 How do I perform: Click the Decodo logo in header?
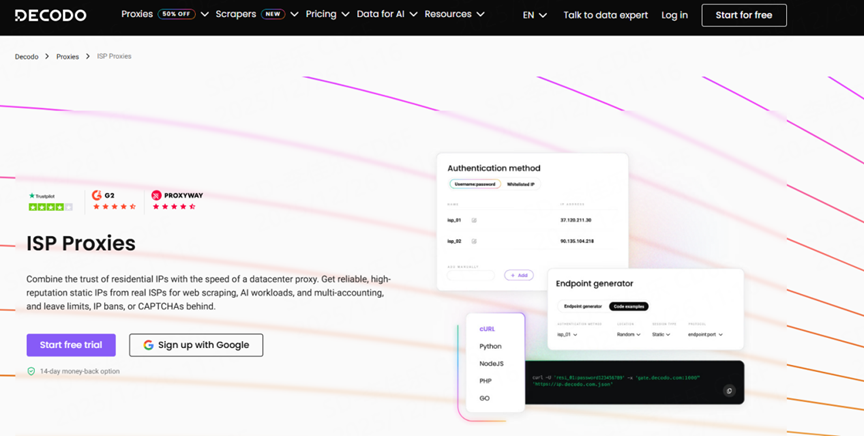[x=50, y=15]
